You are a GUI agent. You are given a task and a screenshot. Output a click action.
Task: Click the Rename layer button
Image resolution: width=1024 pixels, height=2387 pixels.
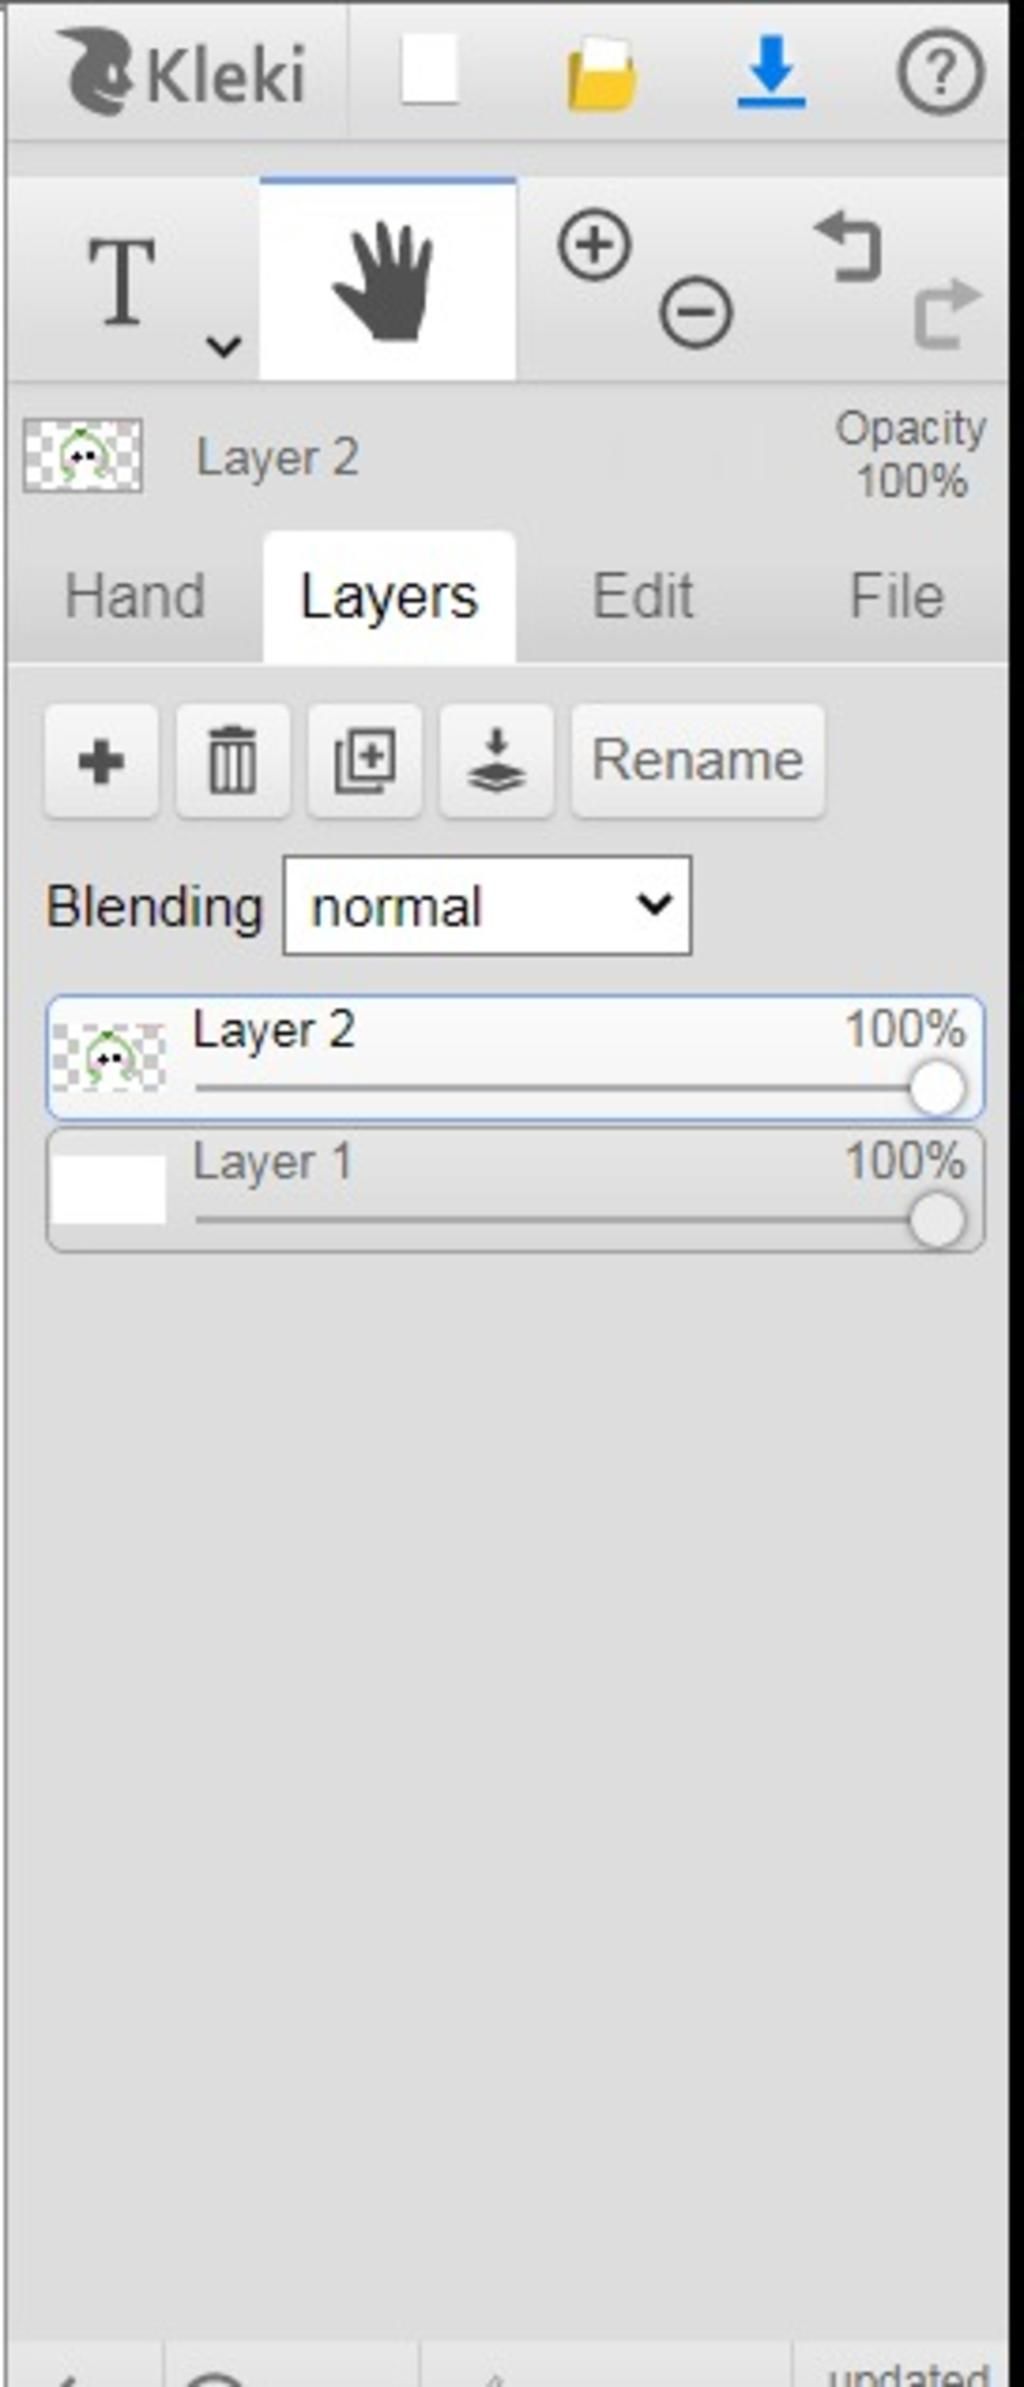tap(698, 761)
